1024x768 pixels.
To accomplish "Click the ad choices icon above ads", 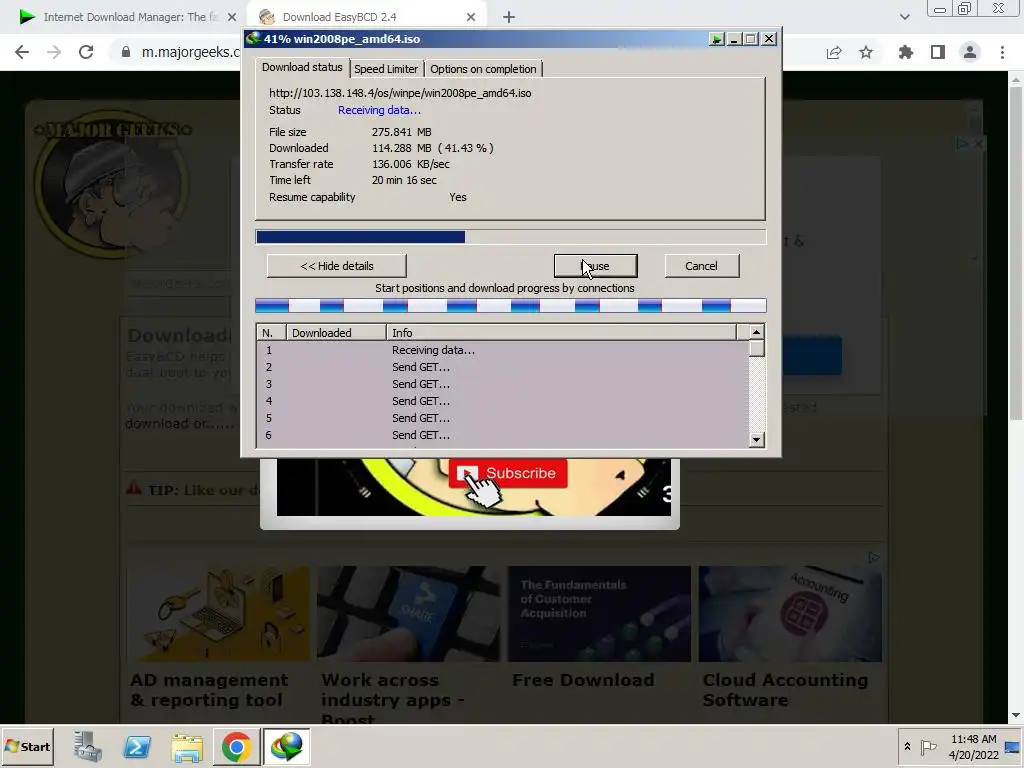I will click(x=874, y=558).
